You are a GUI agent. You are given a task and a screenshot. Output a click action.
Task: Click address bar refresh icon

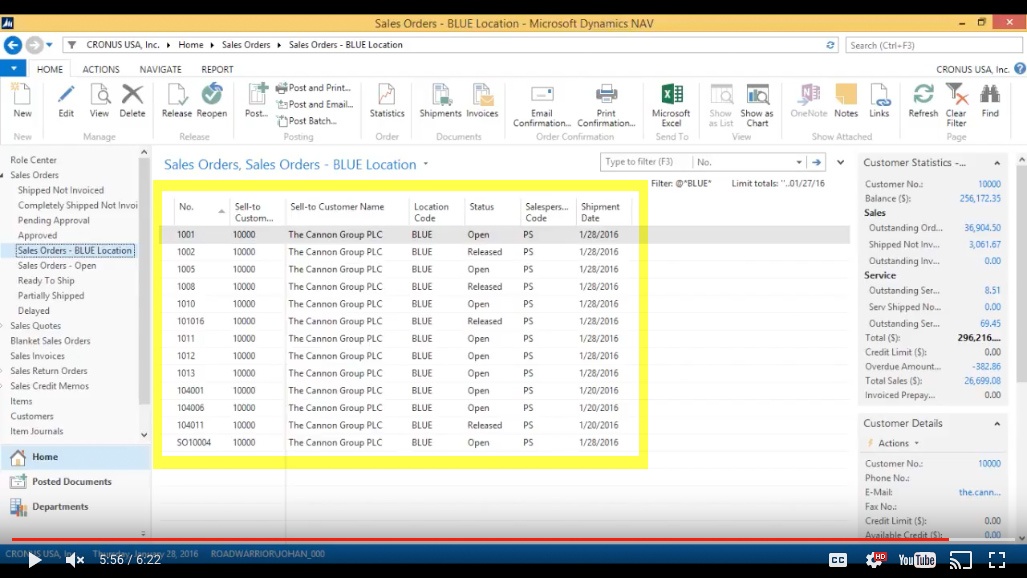point(831,45)
